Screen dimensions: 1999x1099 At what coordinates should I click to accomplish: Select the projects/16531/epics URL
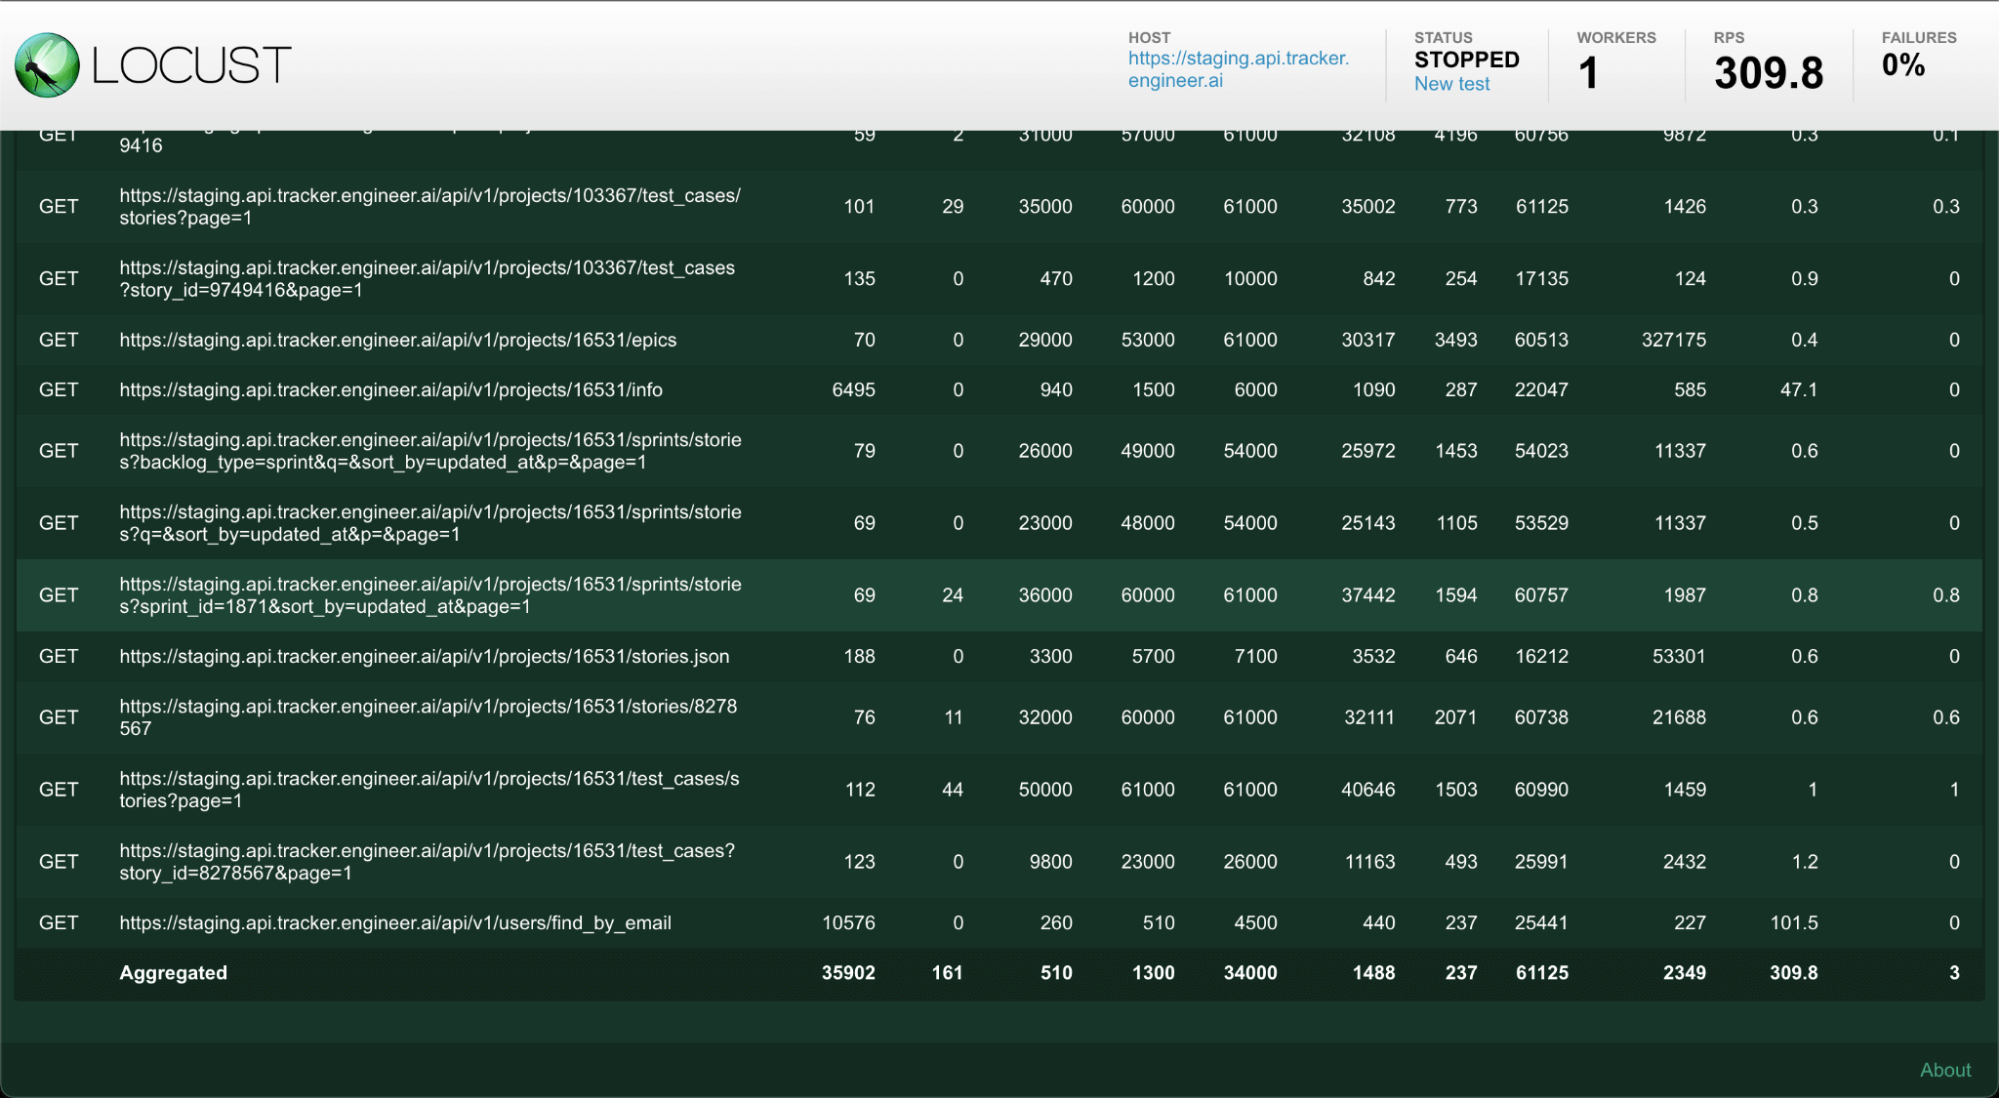tap(398, 340)
